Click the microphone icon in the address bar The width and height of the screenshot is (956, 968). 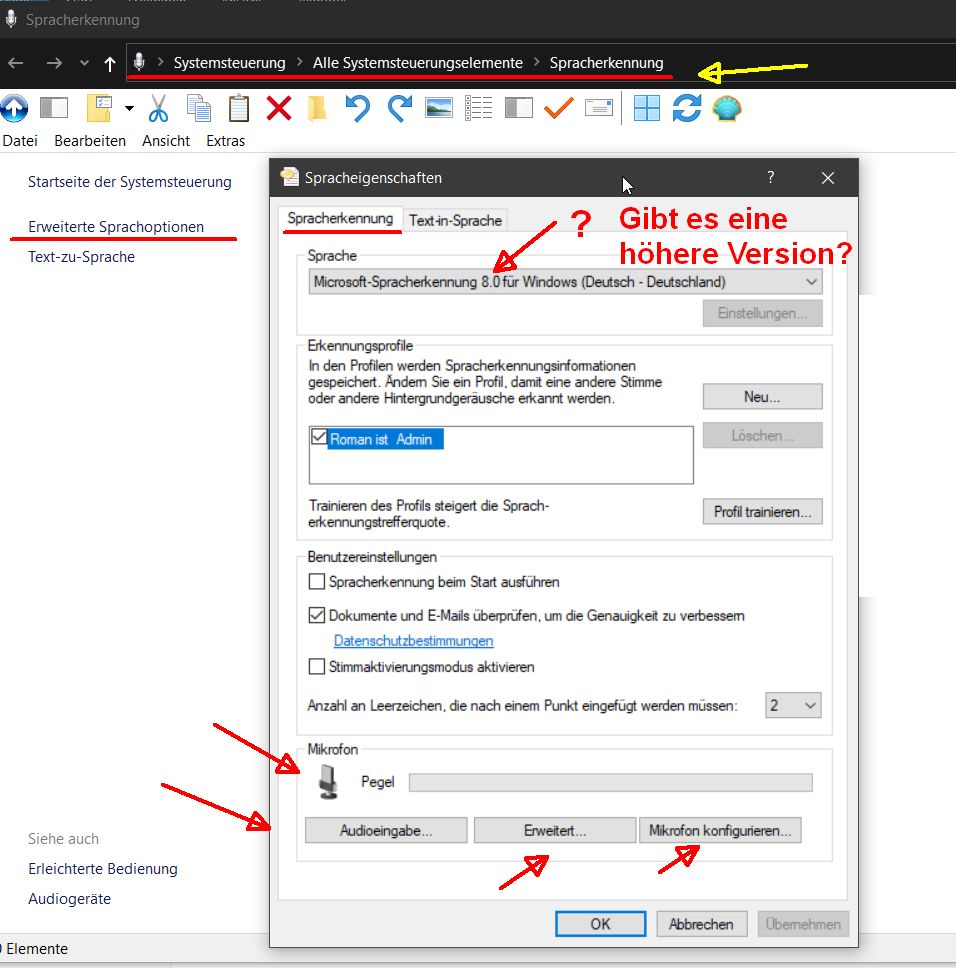139,62
